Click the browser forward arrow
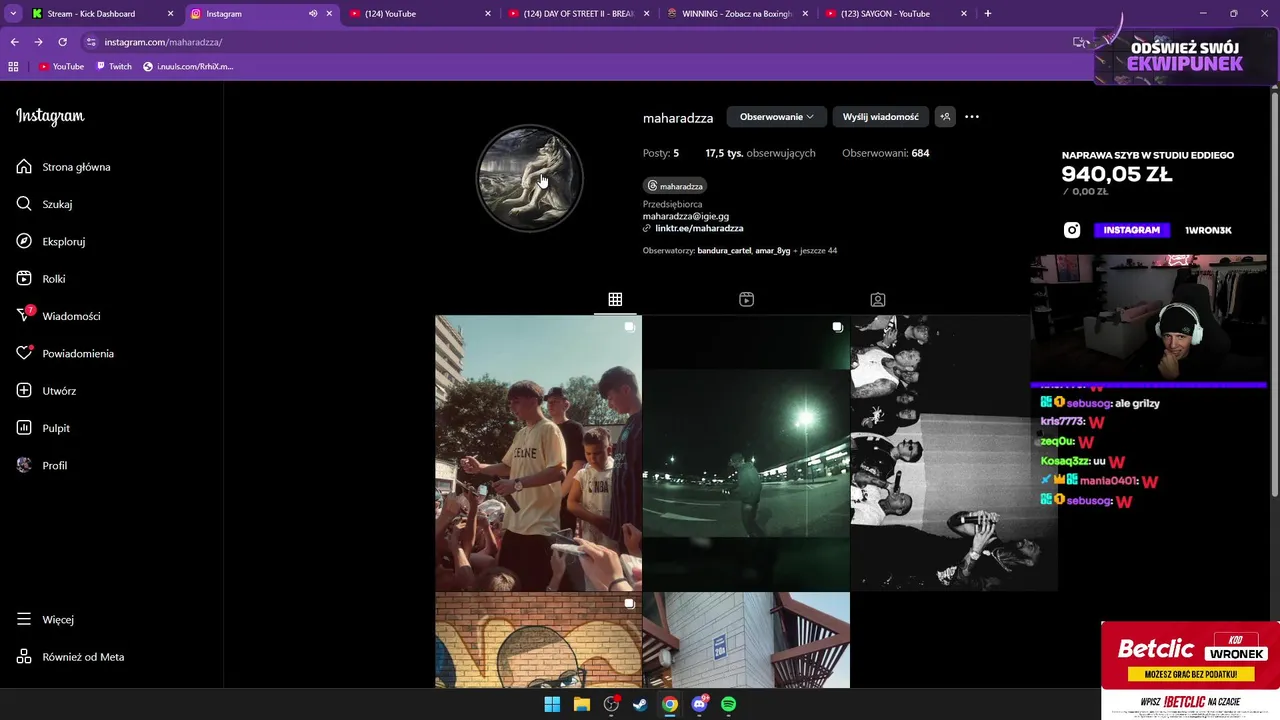The height and width of the screenshot is (720, 1280). [38, 42]
